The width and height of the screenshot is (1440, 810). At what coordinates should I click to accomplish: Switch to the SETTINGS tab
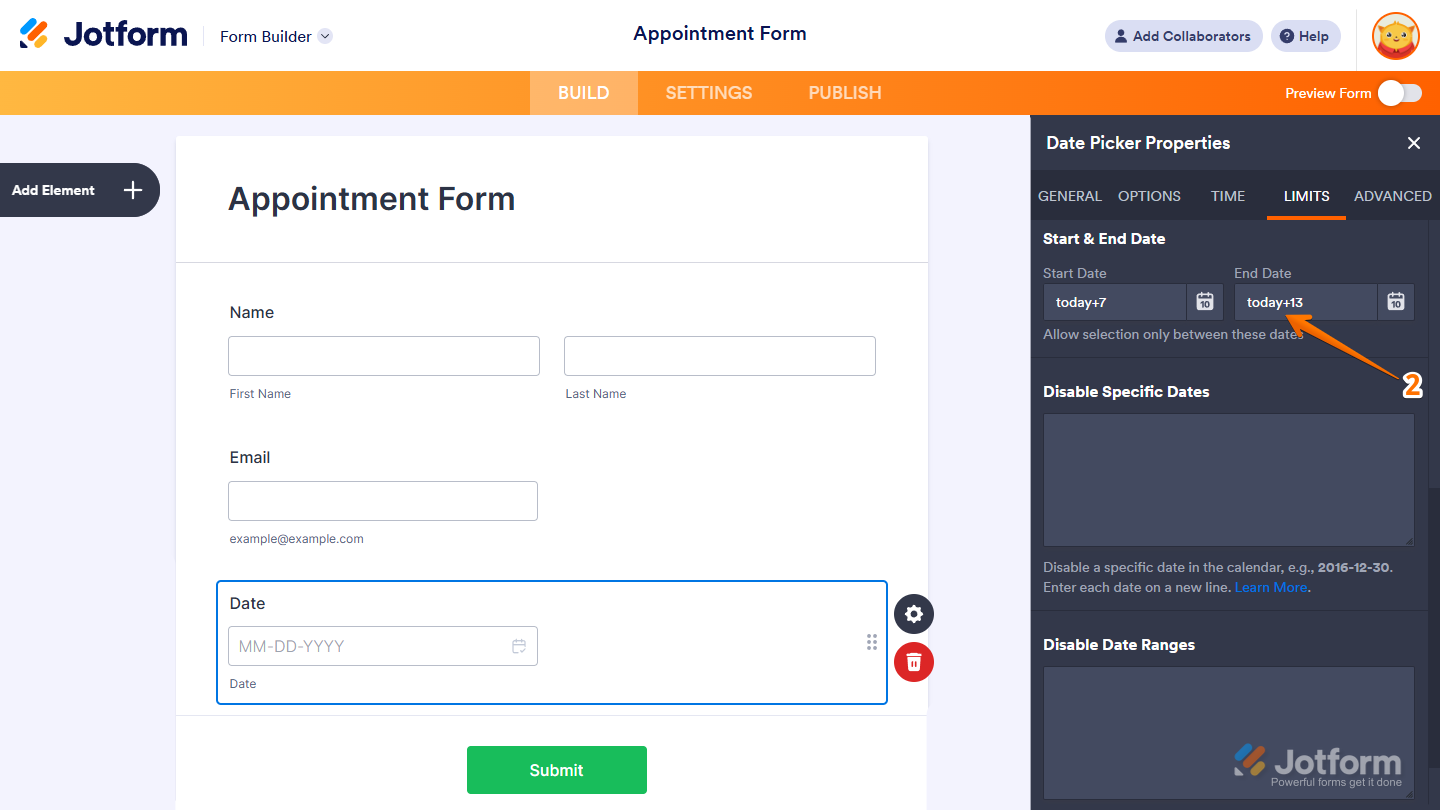pyautogui.click(x=708, y=92)
